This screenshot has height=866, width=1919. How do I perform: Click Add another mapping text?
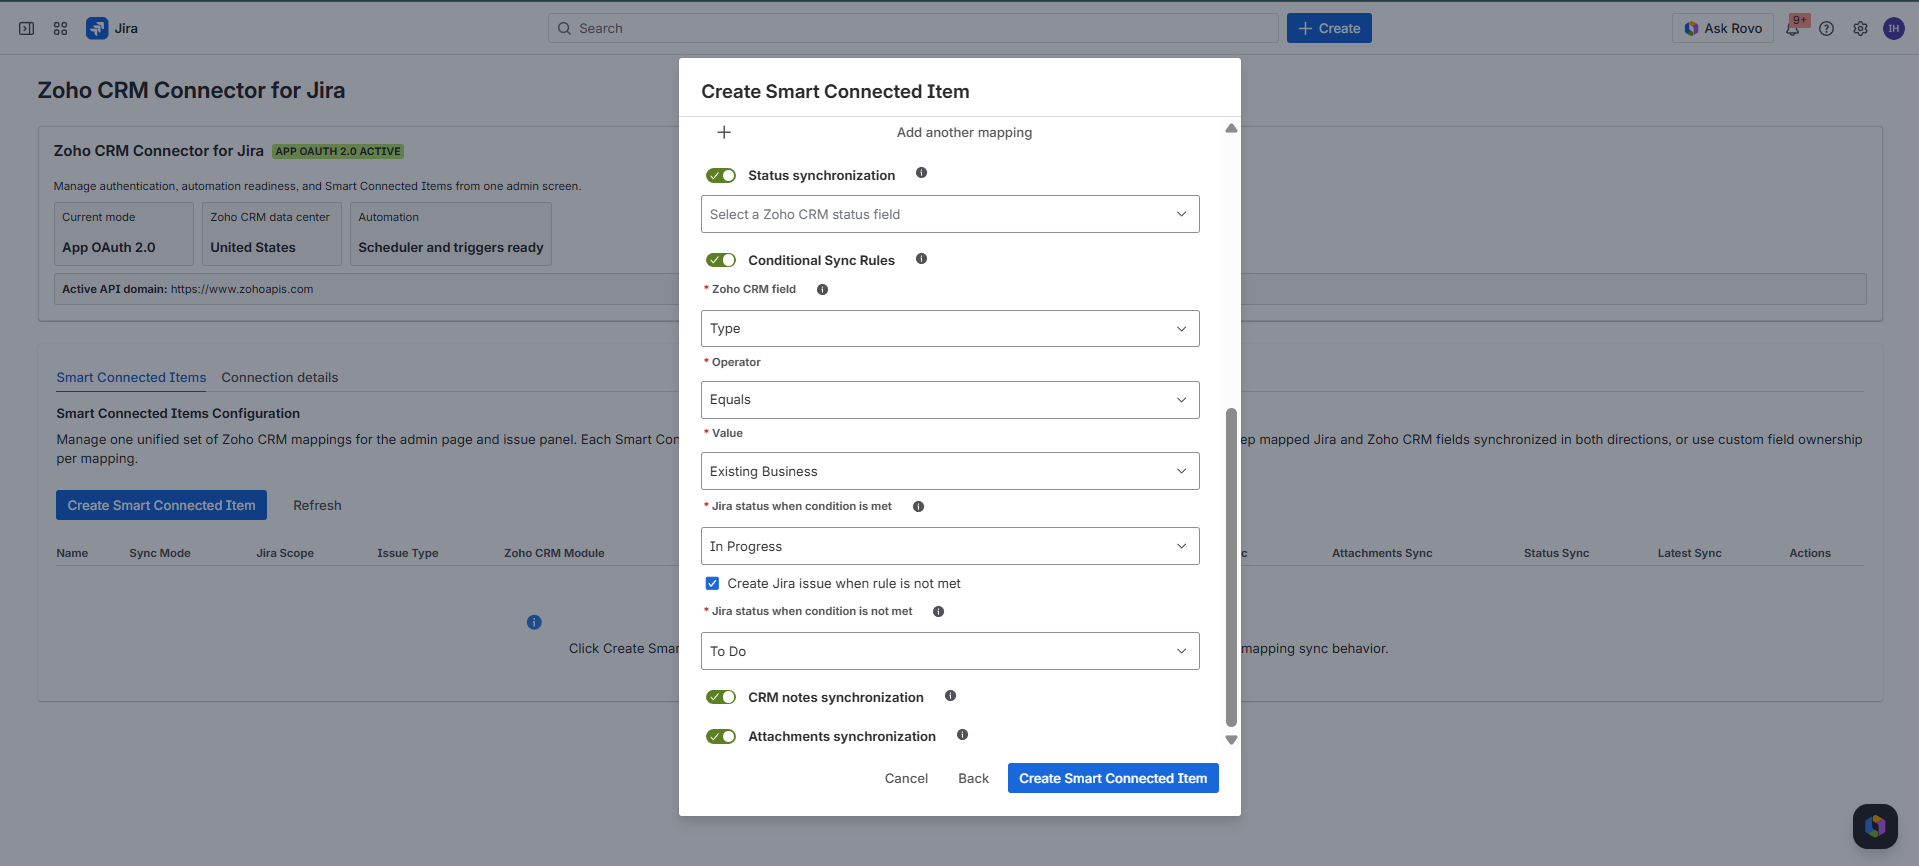pyautogui.click(x=964, y=132)
